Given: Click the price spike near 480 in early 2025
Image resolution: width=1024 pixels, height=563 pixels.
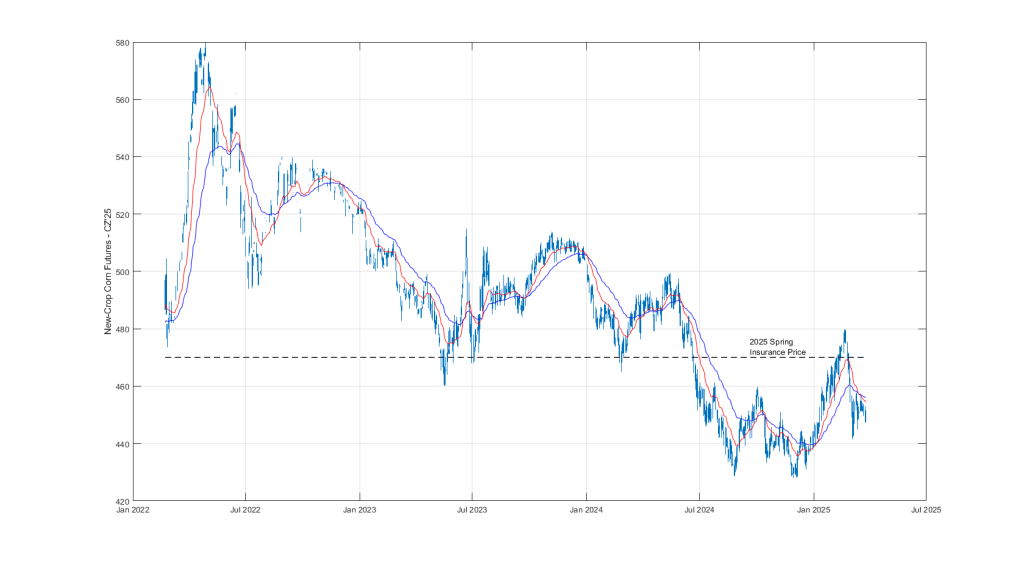Looking at the screenshot, I should click(845, 333).
